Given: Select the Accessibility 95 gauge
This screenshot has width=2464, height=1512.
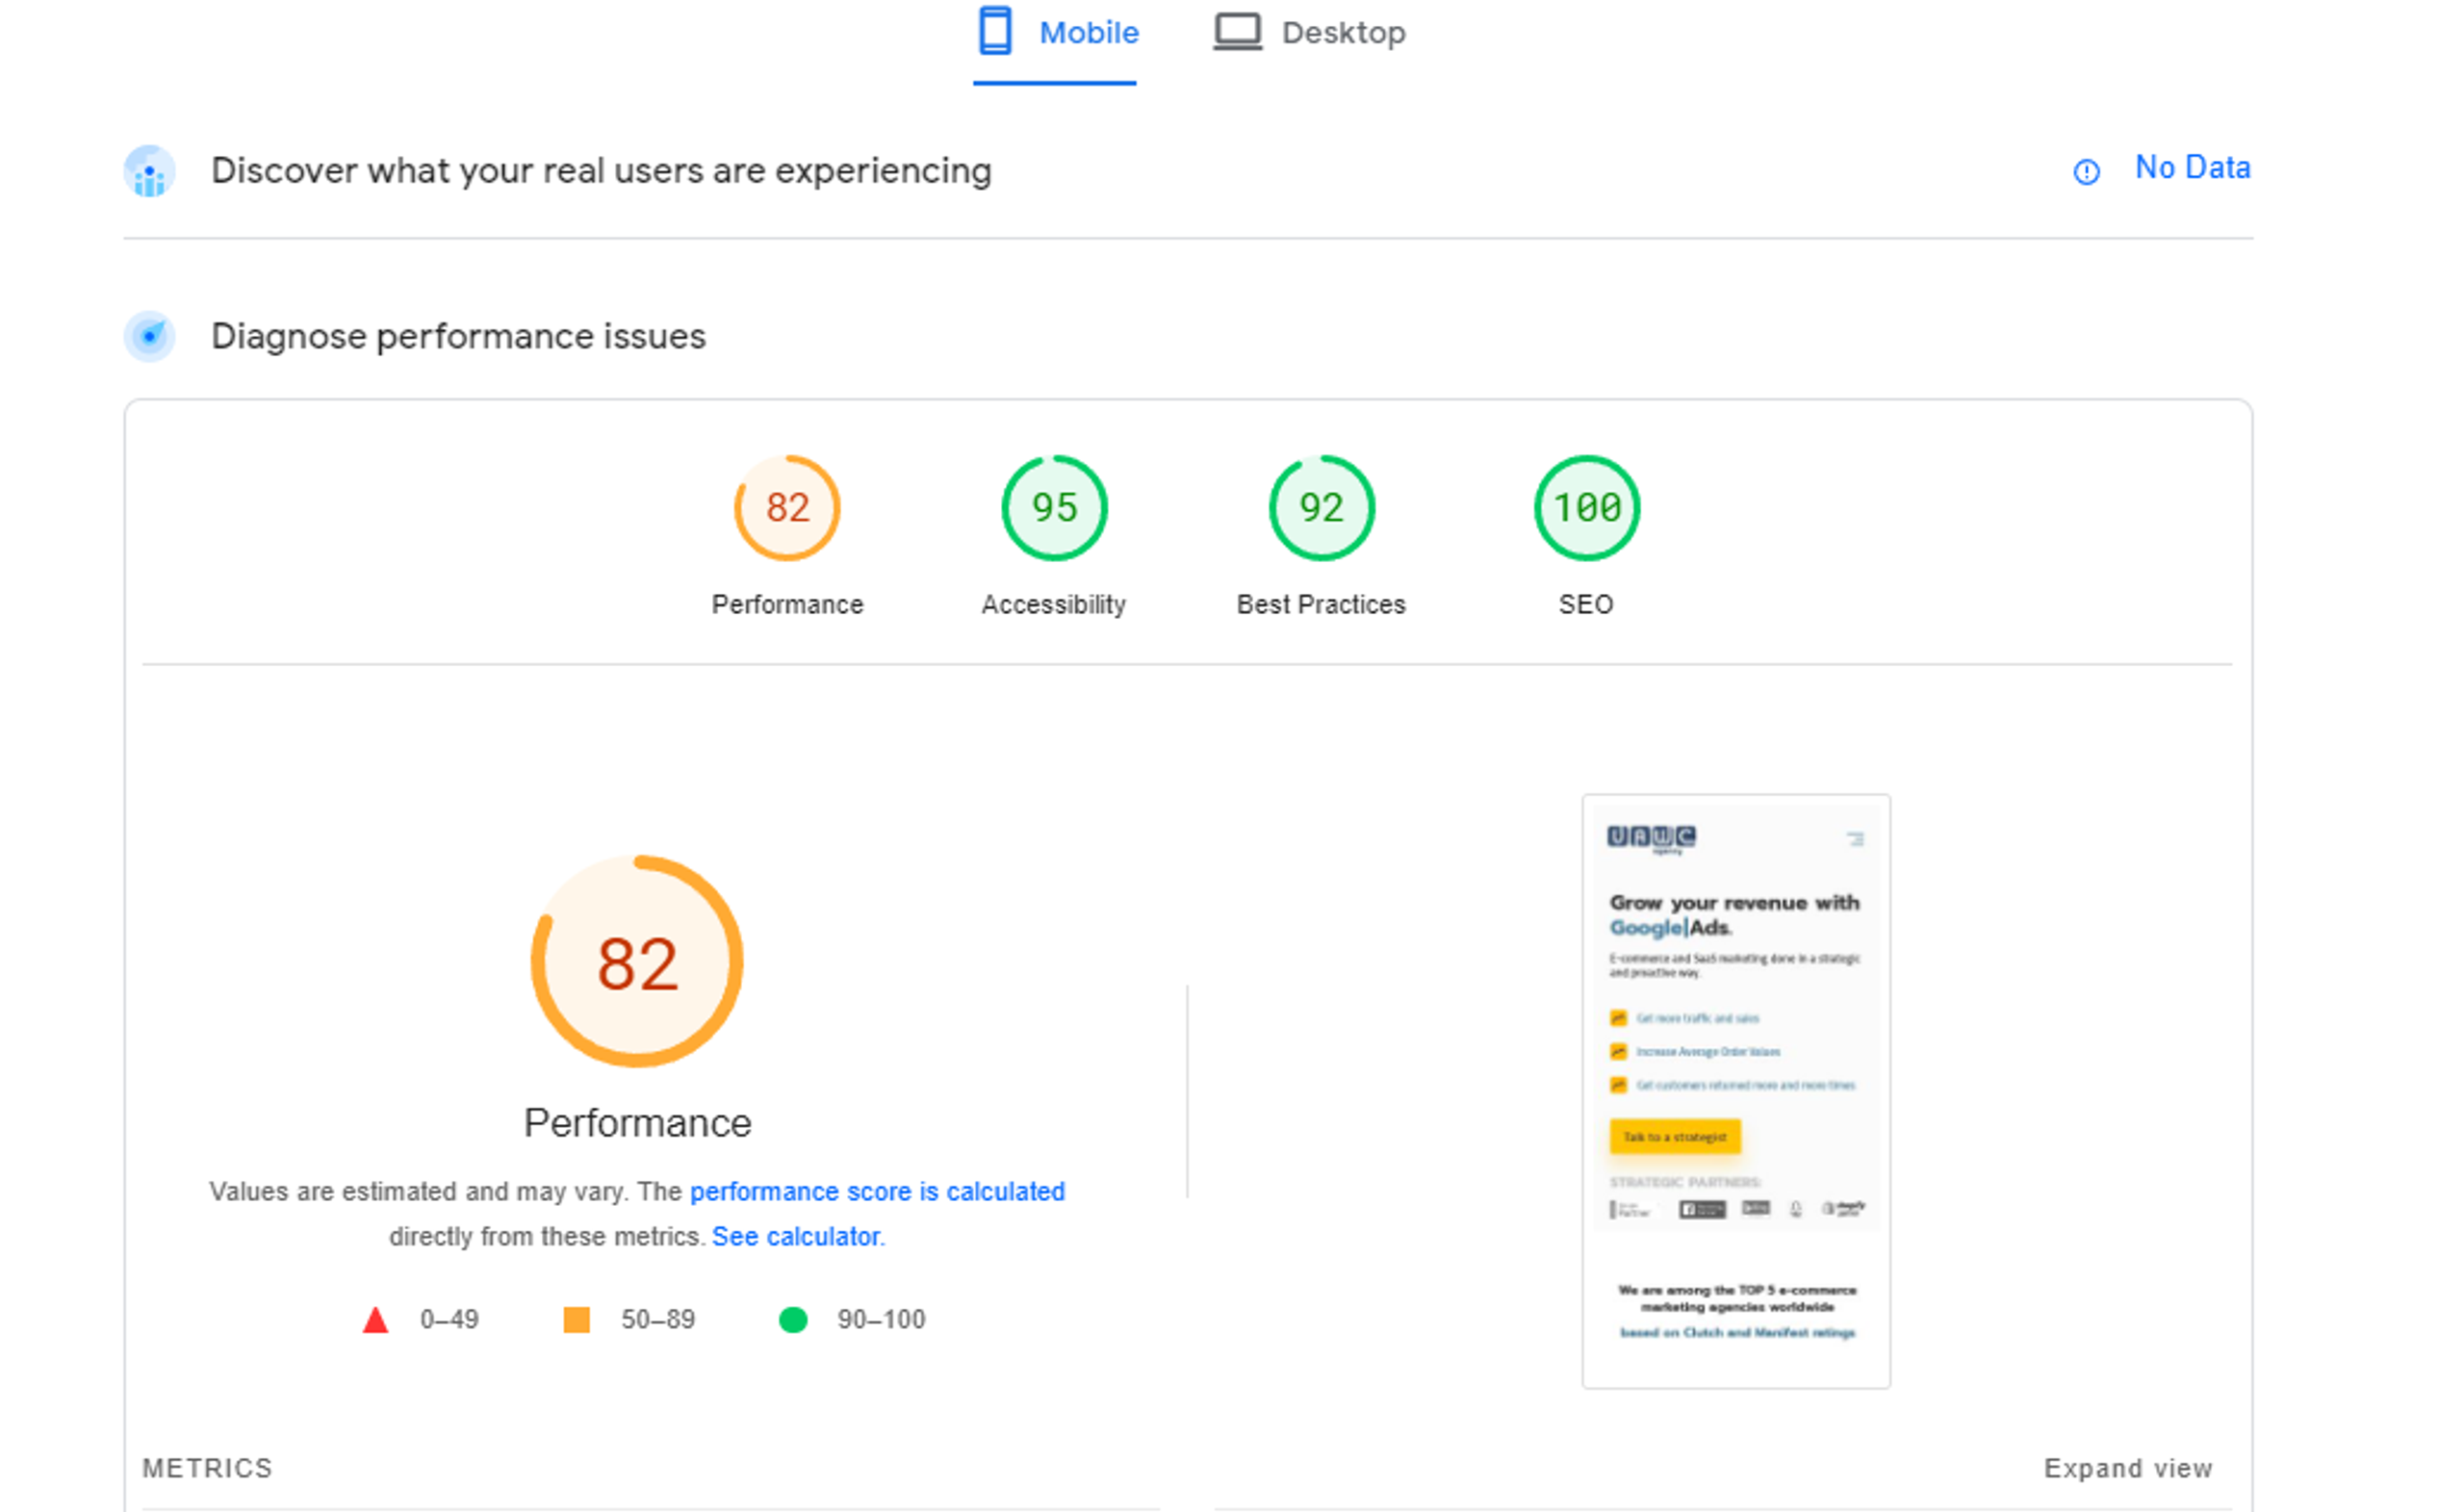Looking at the screenshot, I should pos(1054,508).
